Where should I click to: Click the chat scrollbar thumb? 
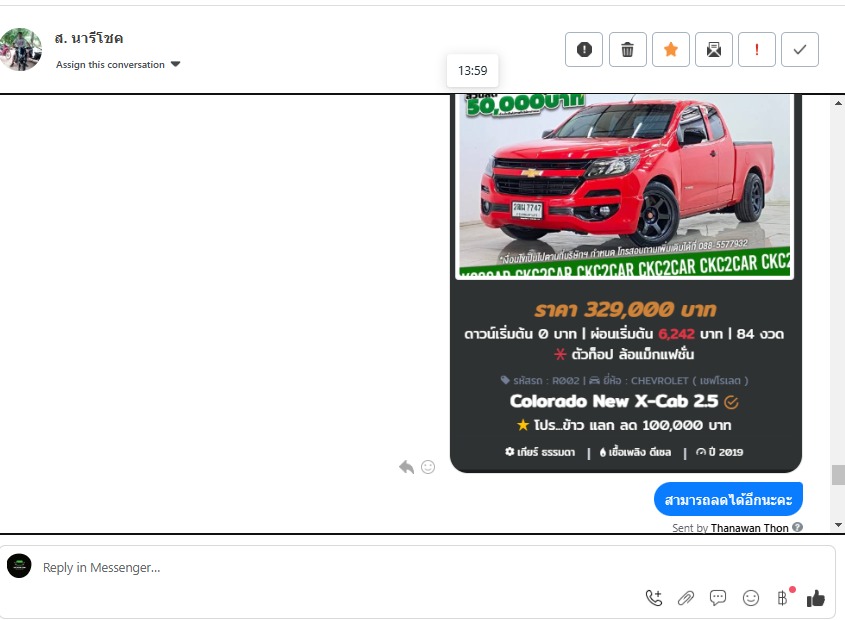[x=838, y=476]
